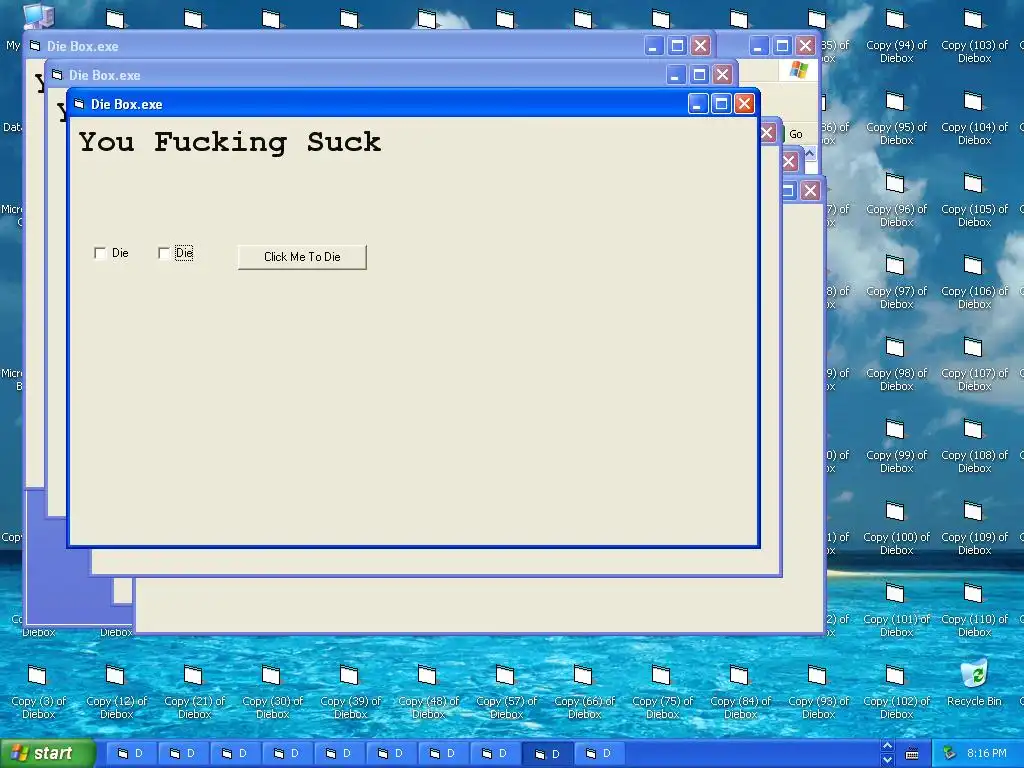Select Copy (96) of Diebox on desktop
Image resolution: width=1024 pixels, height=768 pixels.
896,200
